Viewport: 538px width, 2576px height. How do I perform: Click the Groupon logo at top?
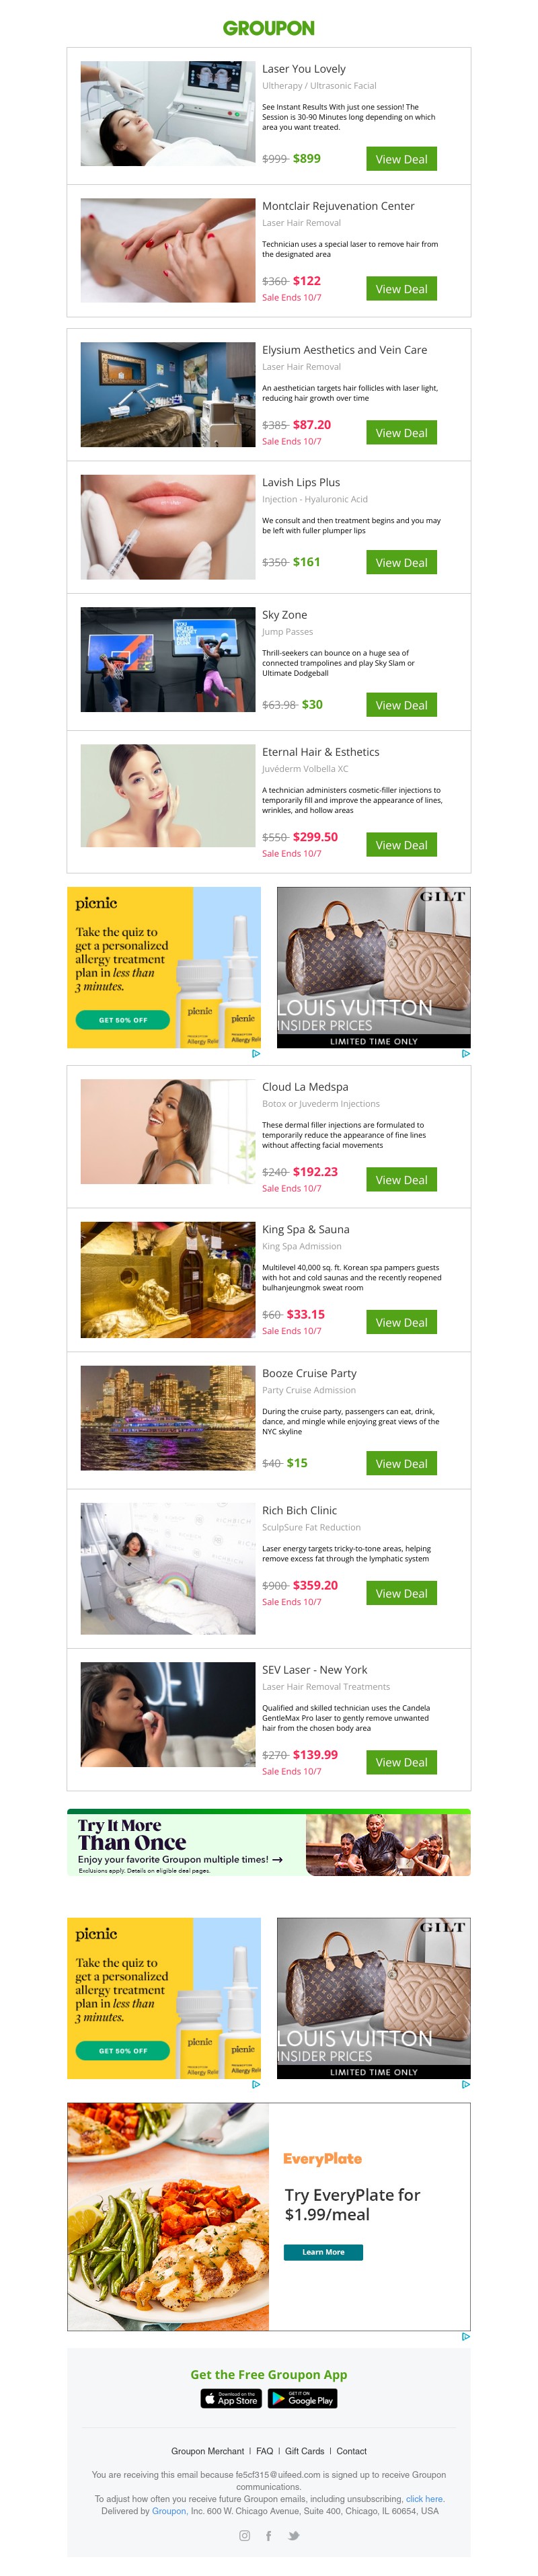(x=268, y=28)
